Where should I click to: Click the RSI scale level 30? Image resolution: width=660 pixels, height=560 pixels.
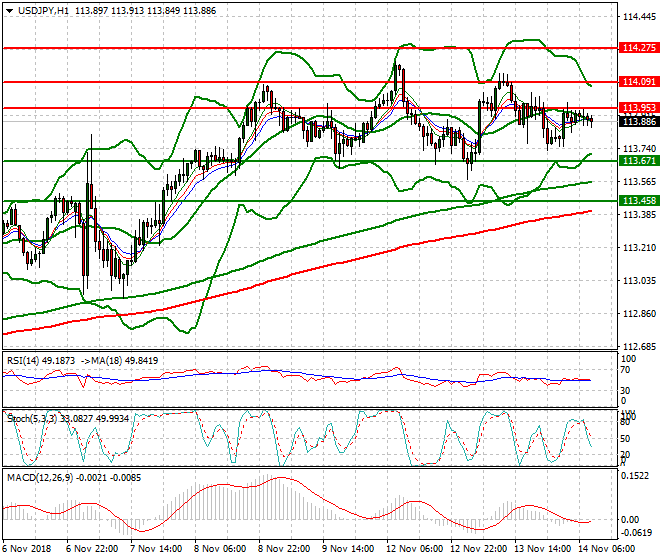pos(626,391)
